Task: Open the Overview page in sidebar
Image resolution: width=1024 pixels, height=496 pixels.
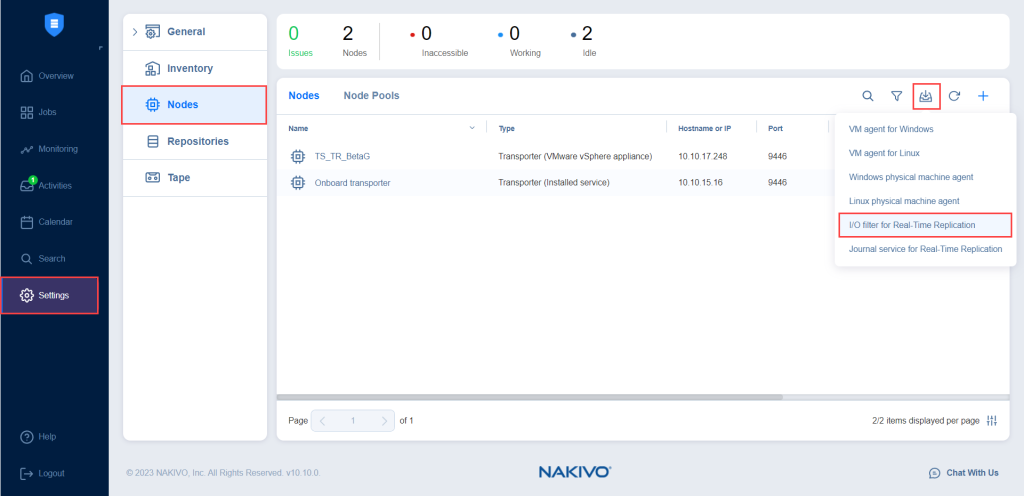Action: coord(47,76)
